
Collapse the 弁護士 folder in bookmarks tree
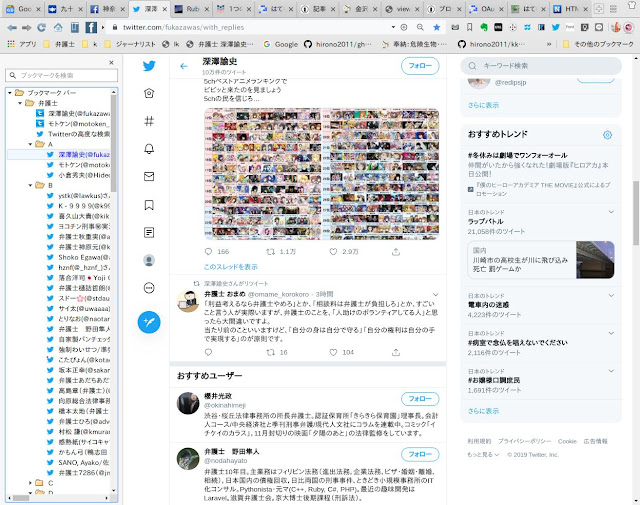pos(20,103)
